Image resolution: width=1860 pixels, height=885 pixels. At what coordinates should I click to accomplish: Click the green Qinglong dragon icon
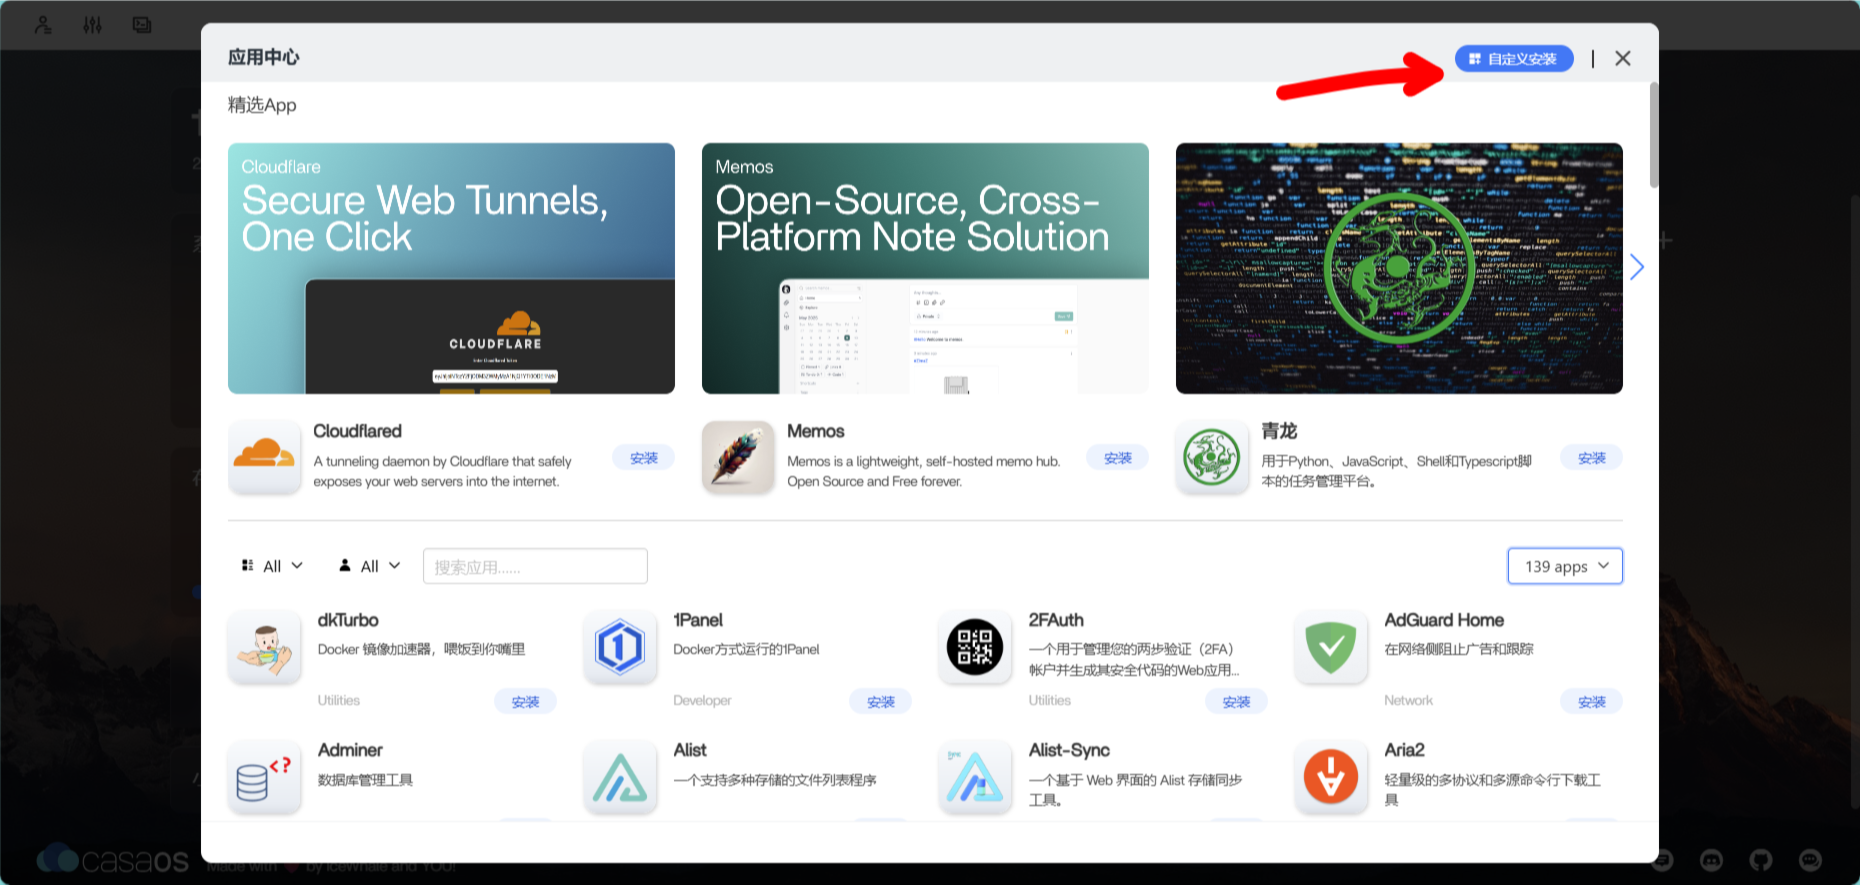(x=1212, y=457)
